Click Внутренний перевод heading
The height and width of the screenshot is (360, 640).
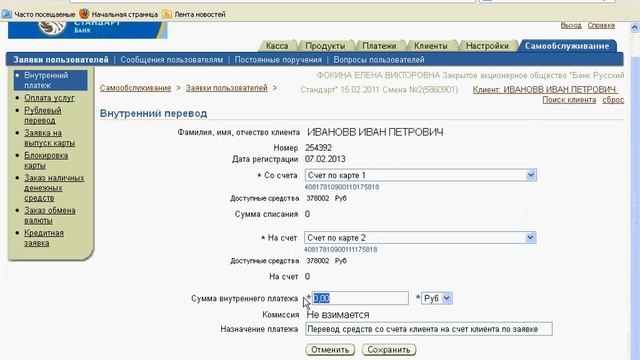pyautogui.click(x=153, y=113)
